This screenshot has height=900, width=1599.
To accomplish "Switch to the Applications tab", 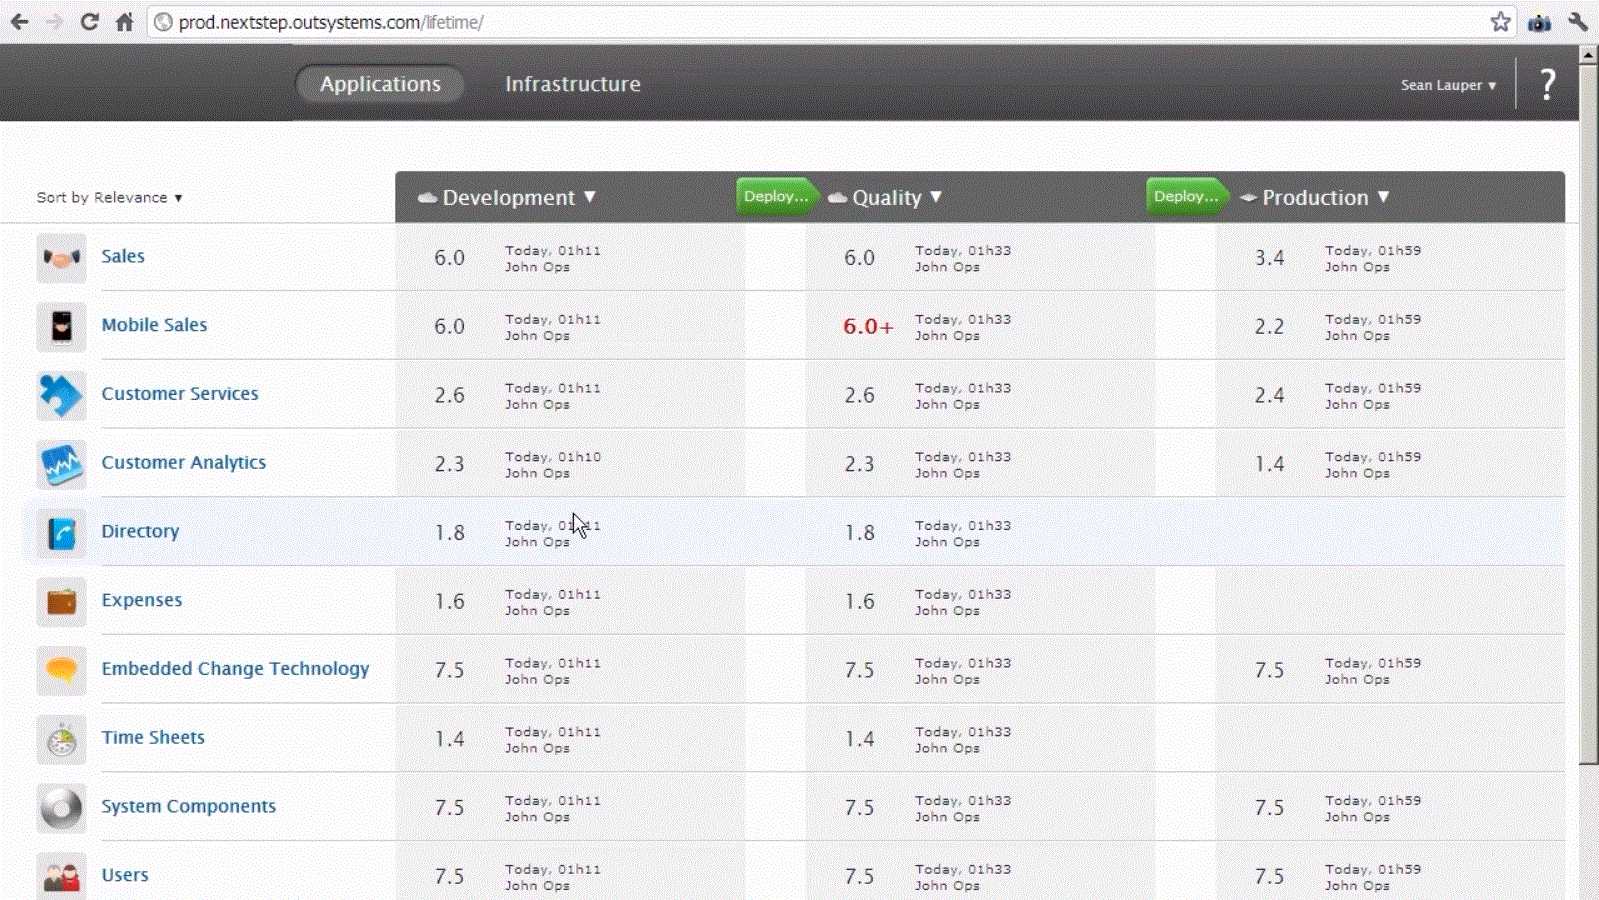I will pos(380,84).
